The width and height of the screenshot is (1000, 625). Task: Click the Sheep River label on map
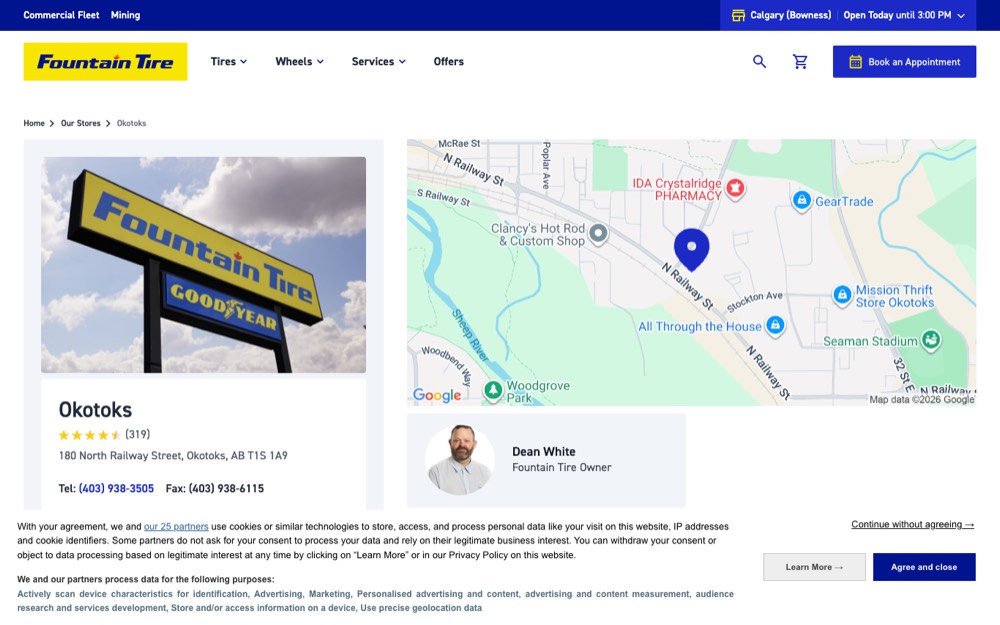(469, 335)
